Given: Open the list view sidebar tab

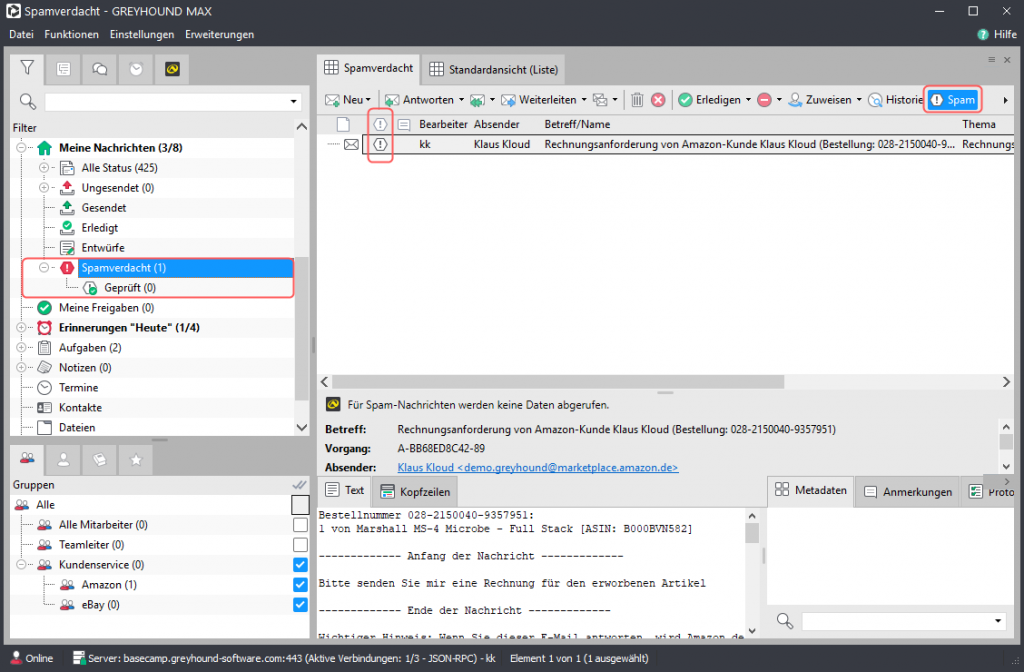Looking at the screenshot, I should (63, 69).
